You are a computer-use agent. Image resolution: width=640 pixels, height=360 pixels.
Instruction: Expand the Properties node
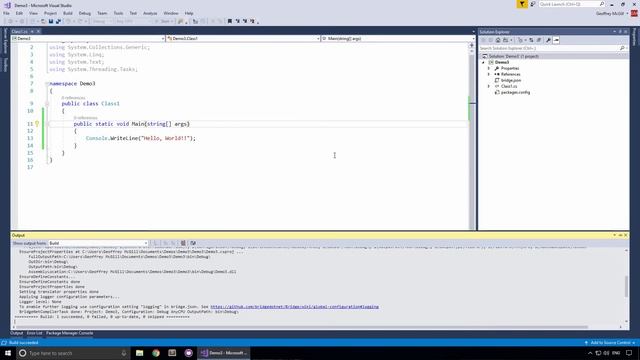489,69
